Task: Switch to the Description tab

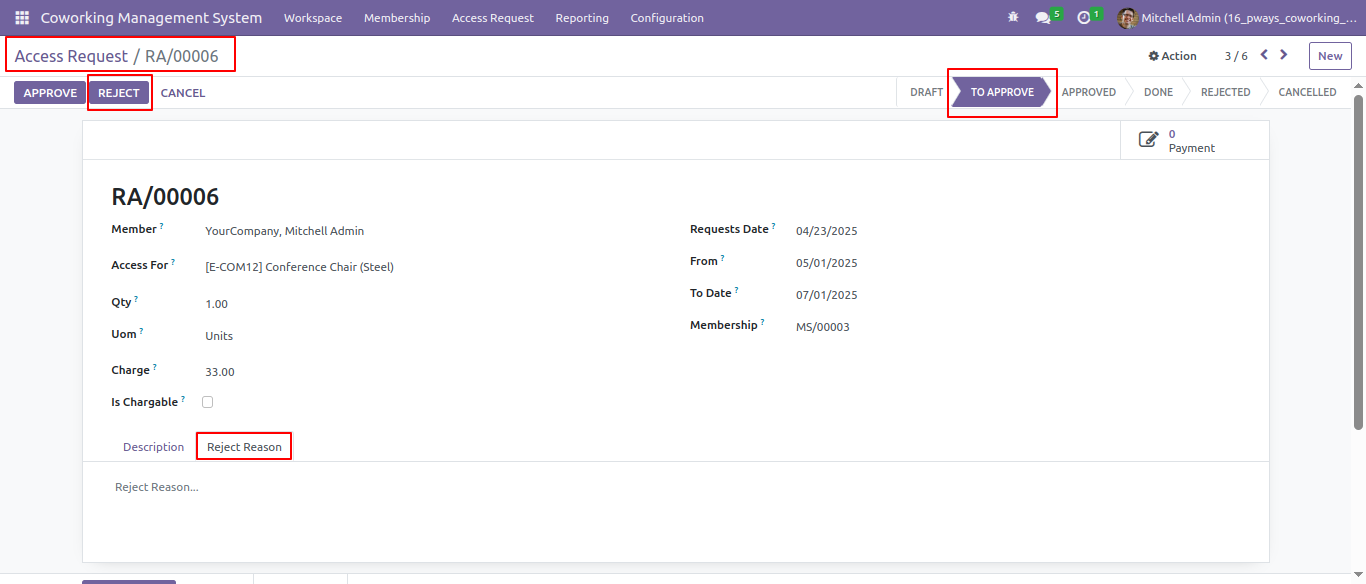Action: pyautogui.click(x=154, y=447)
